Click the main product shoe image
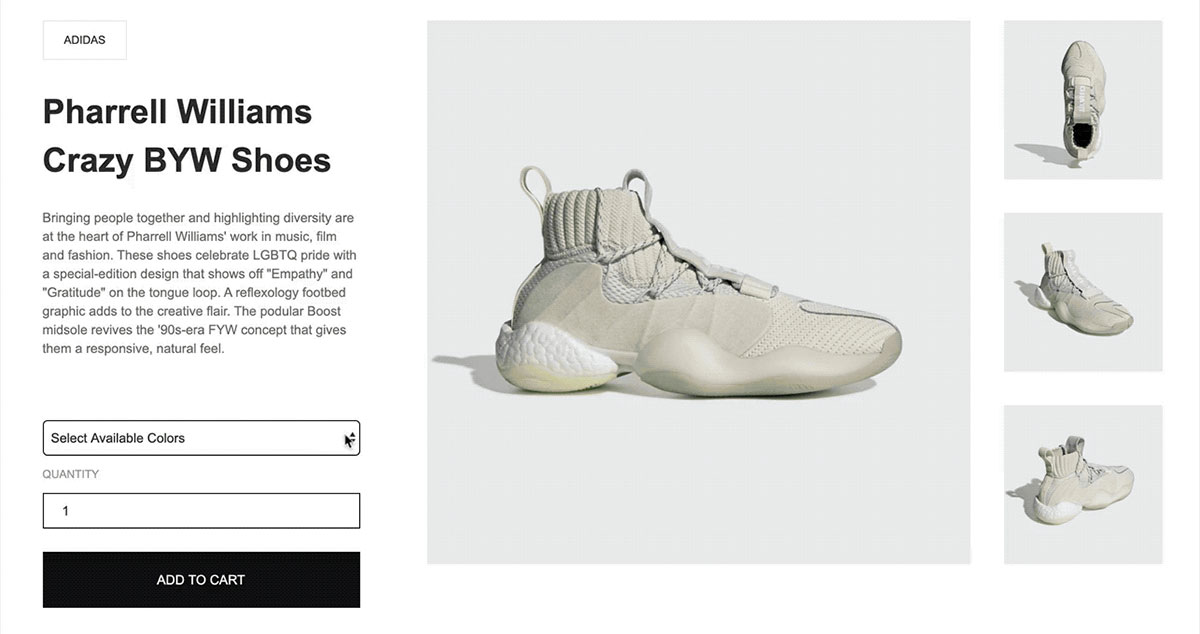The width and height of the screenshot is (1200, 634). click(x=699, y=292)
